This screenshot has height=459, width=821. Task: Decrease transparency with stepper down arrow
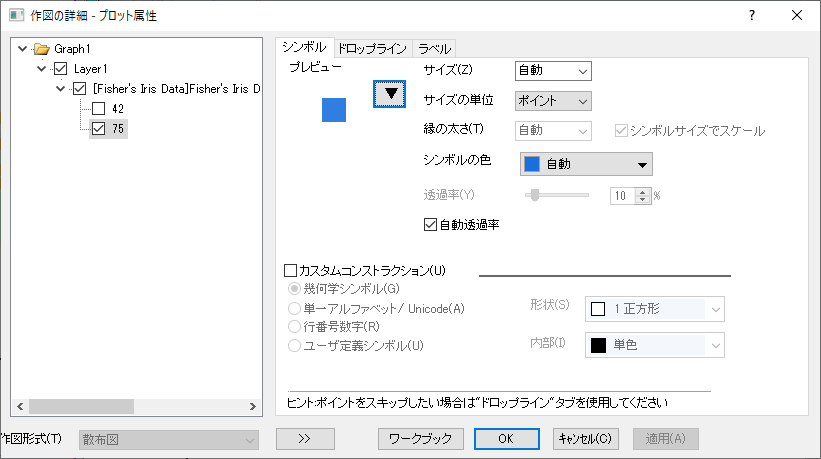point(642,199)
